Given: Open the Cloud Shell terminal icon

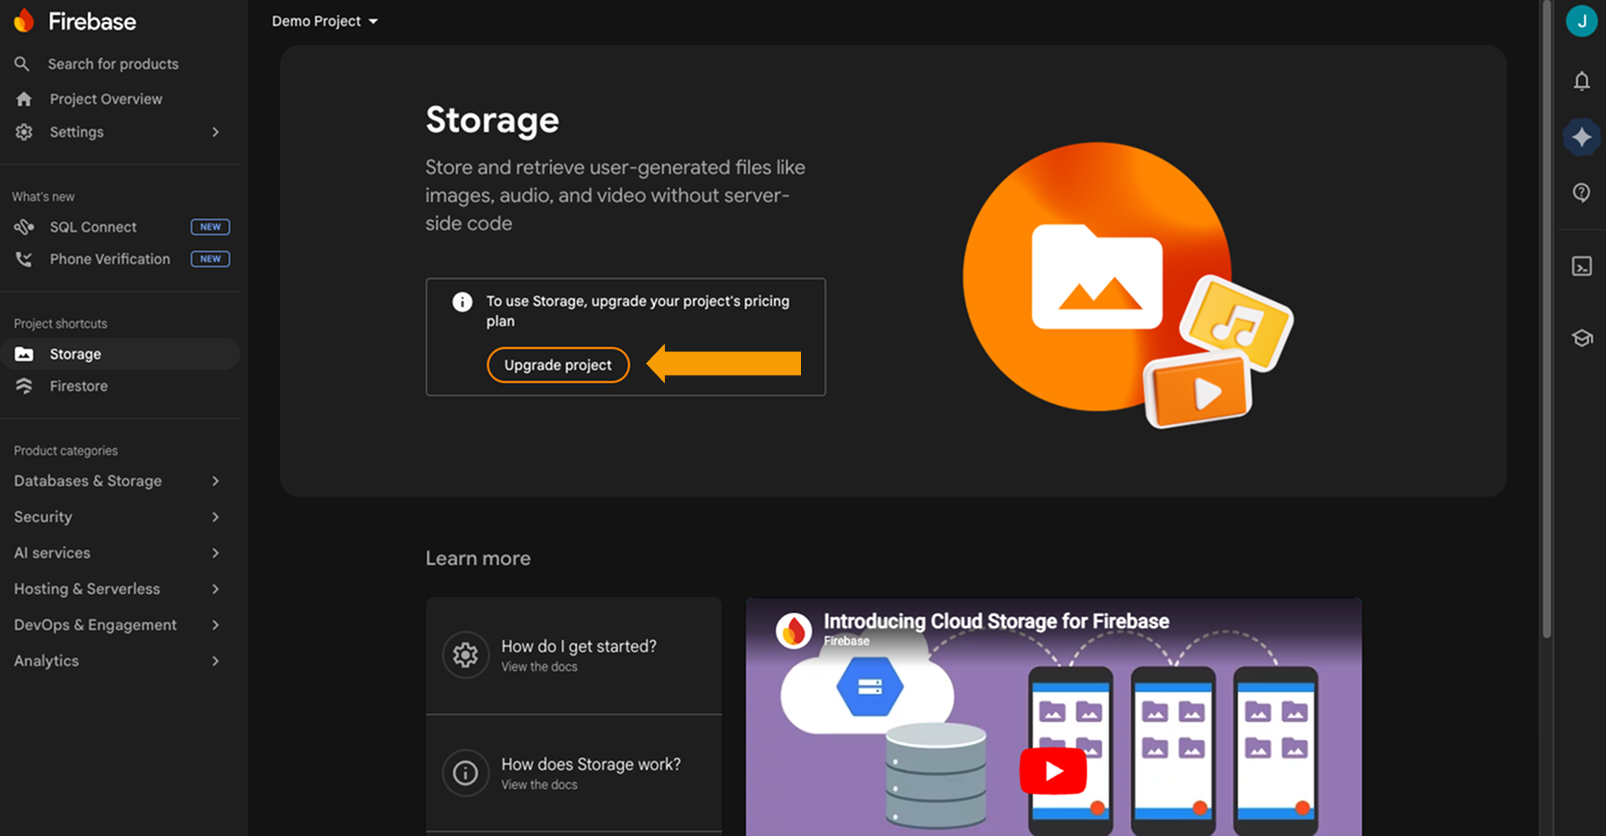Looking at the screenshot, I should [x=1581, y=266].
